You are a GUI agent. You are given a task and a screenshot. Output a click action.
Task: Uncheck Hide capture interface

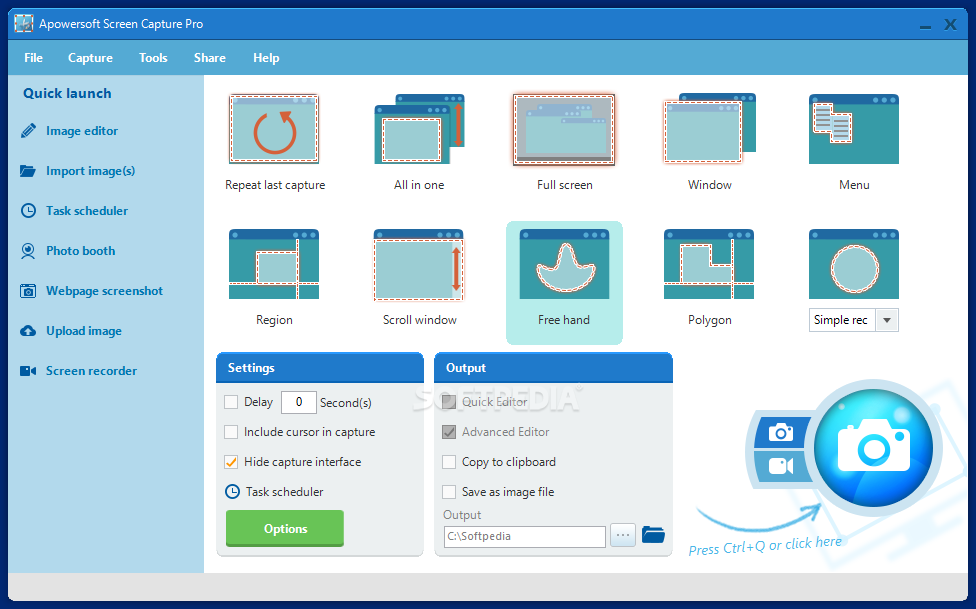231,462
